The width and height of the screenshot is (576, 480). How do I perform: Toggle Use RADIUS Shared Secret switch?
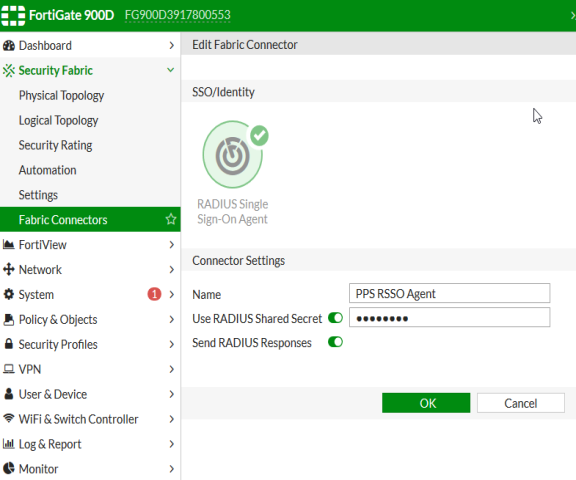click(x=335, y=318)
